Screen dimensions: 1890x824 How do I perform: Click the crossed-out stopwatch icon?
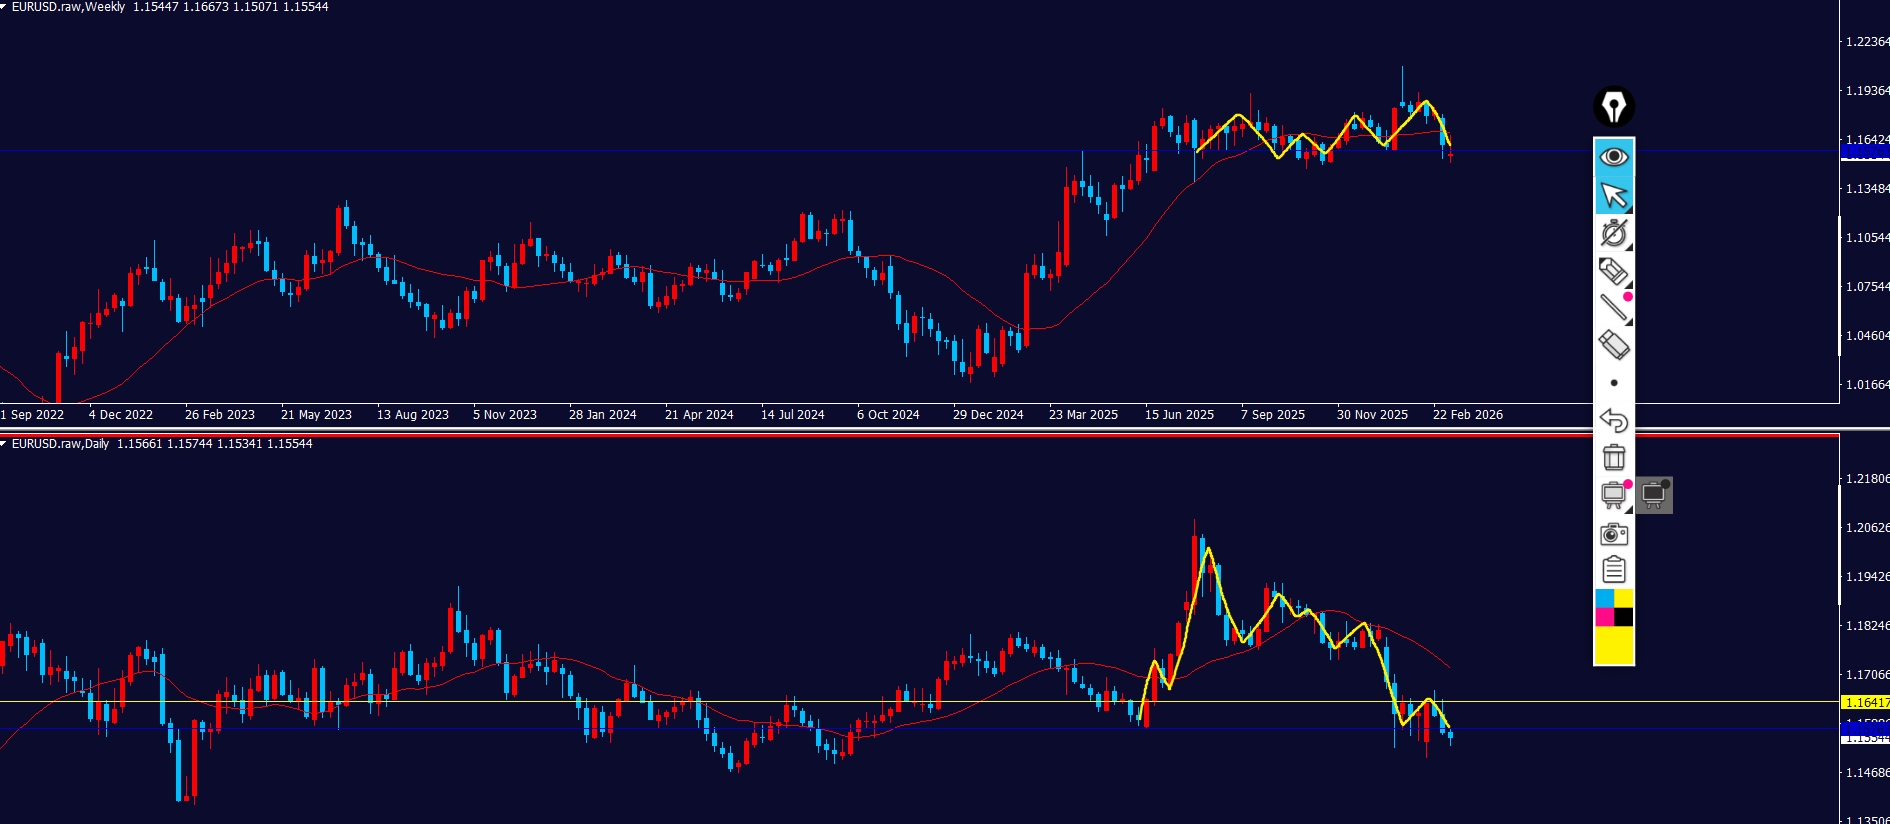(1613, 233)
